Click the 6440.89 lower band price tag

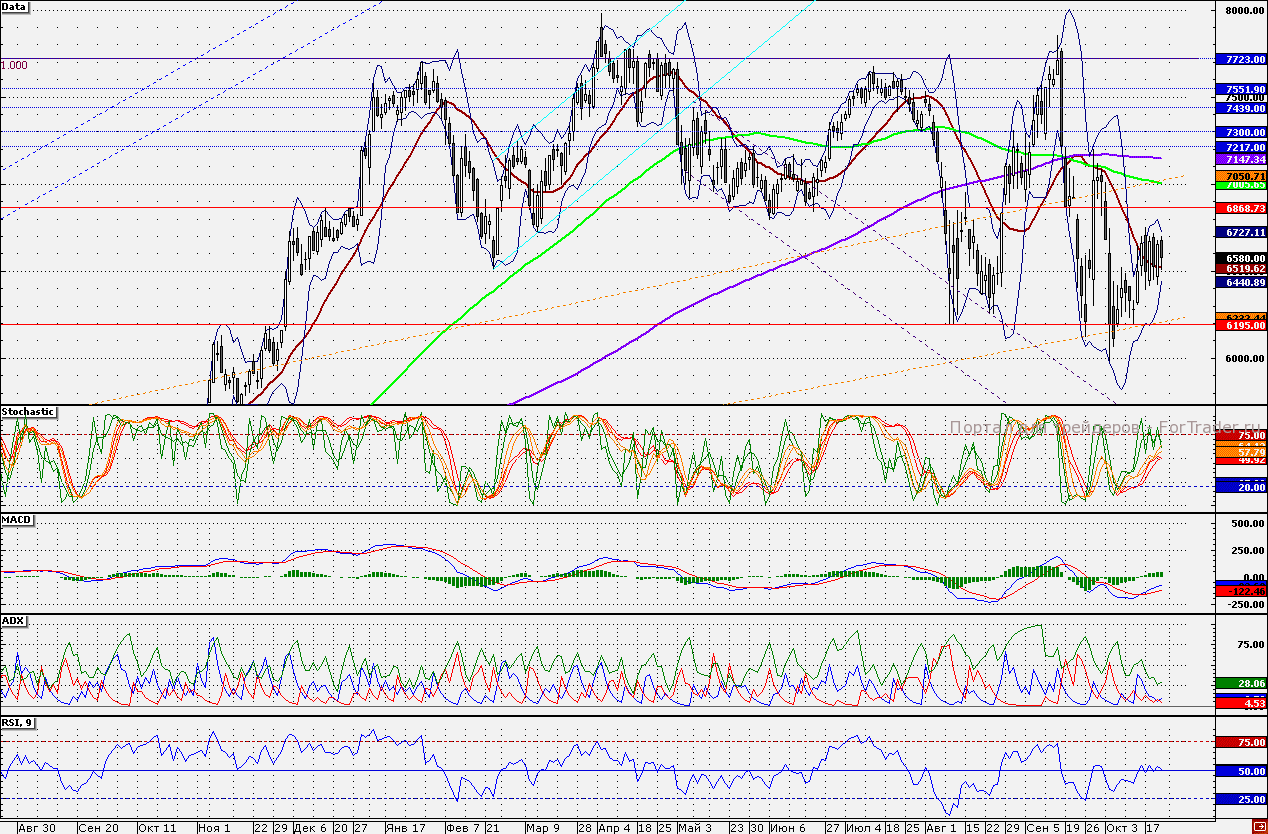tap(1240, 283)
